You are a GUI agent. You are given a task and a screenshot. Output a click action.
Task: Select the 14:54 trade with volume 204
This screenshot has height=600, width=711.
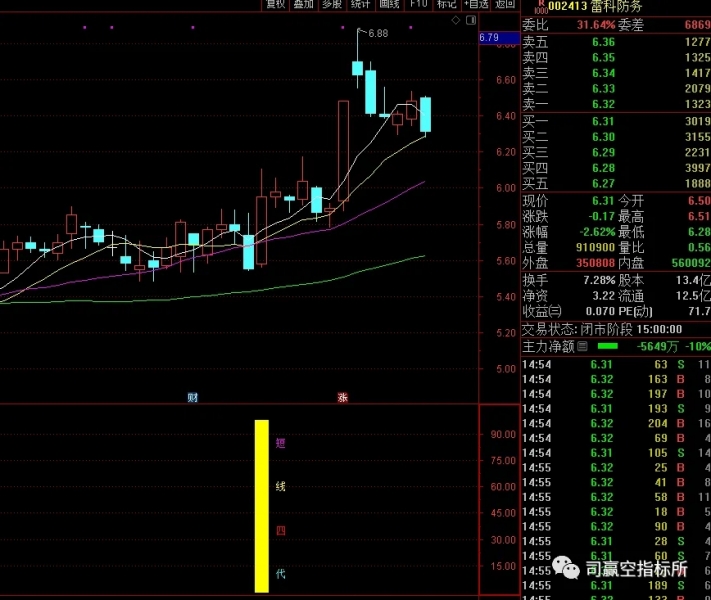click(x=616, y=423)
